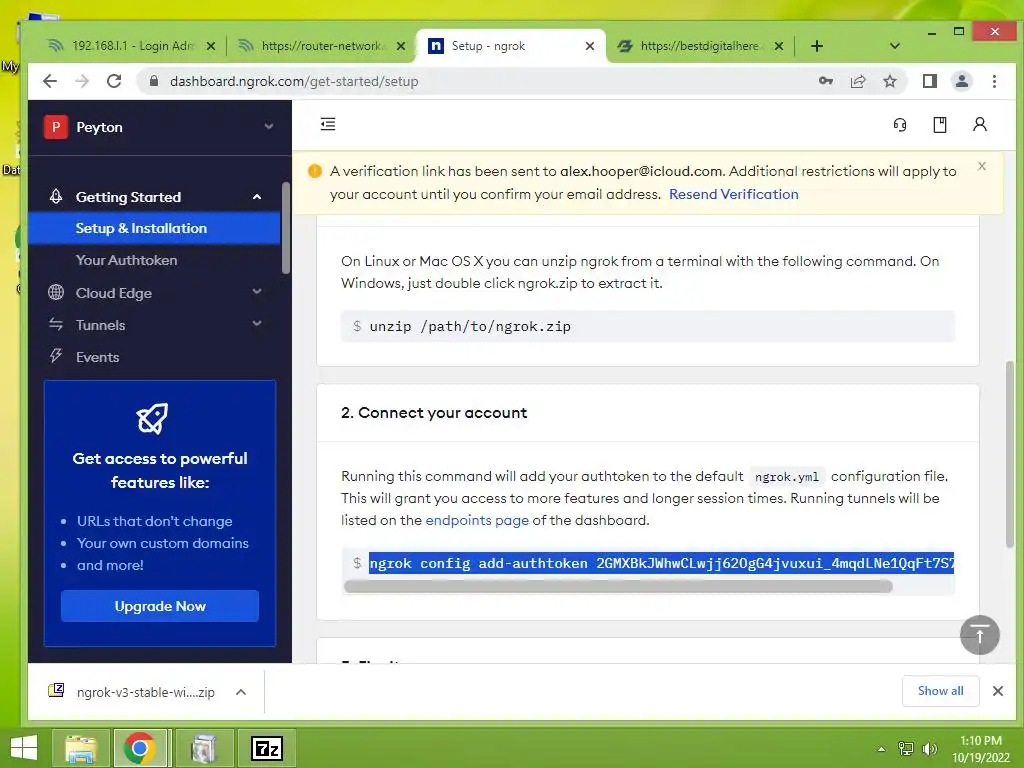Click the taskbar clock 1:10 PM

980,741
